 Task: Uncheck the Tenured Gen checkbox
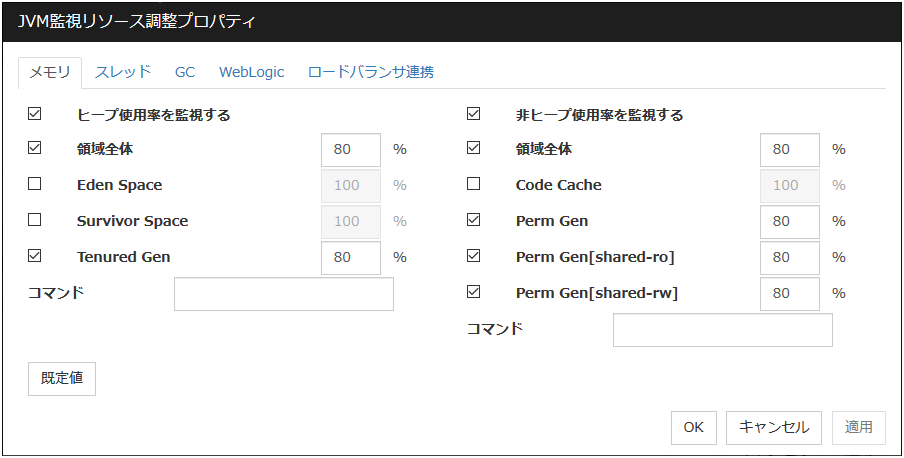pyautogui.click(x=35, y=256)
